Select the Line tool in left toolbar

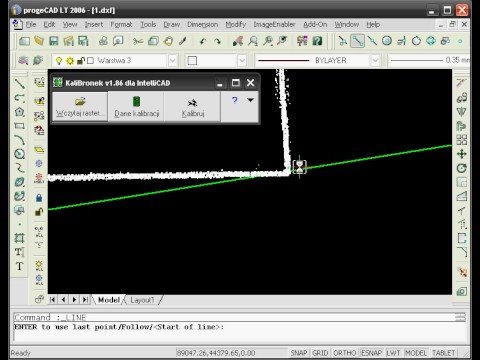click(x=20, y=83)
